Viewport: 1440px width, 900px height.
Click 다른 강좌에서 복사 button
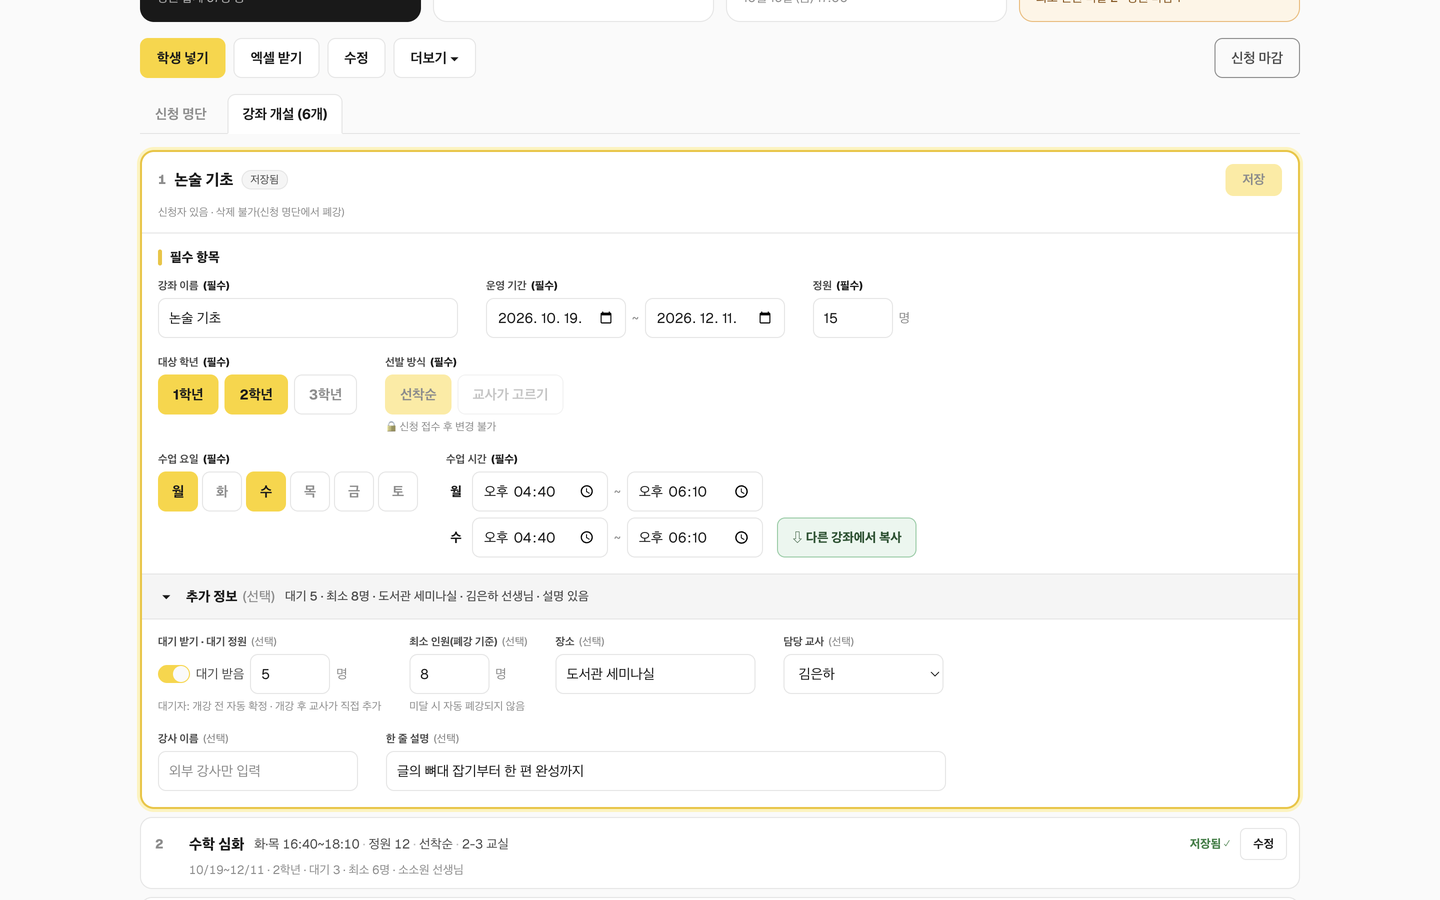point(847,538)
